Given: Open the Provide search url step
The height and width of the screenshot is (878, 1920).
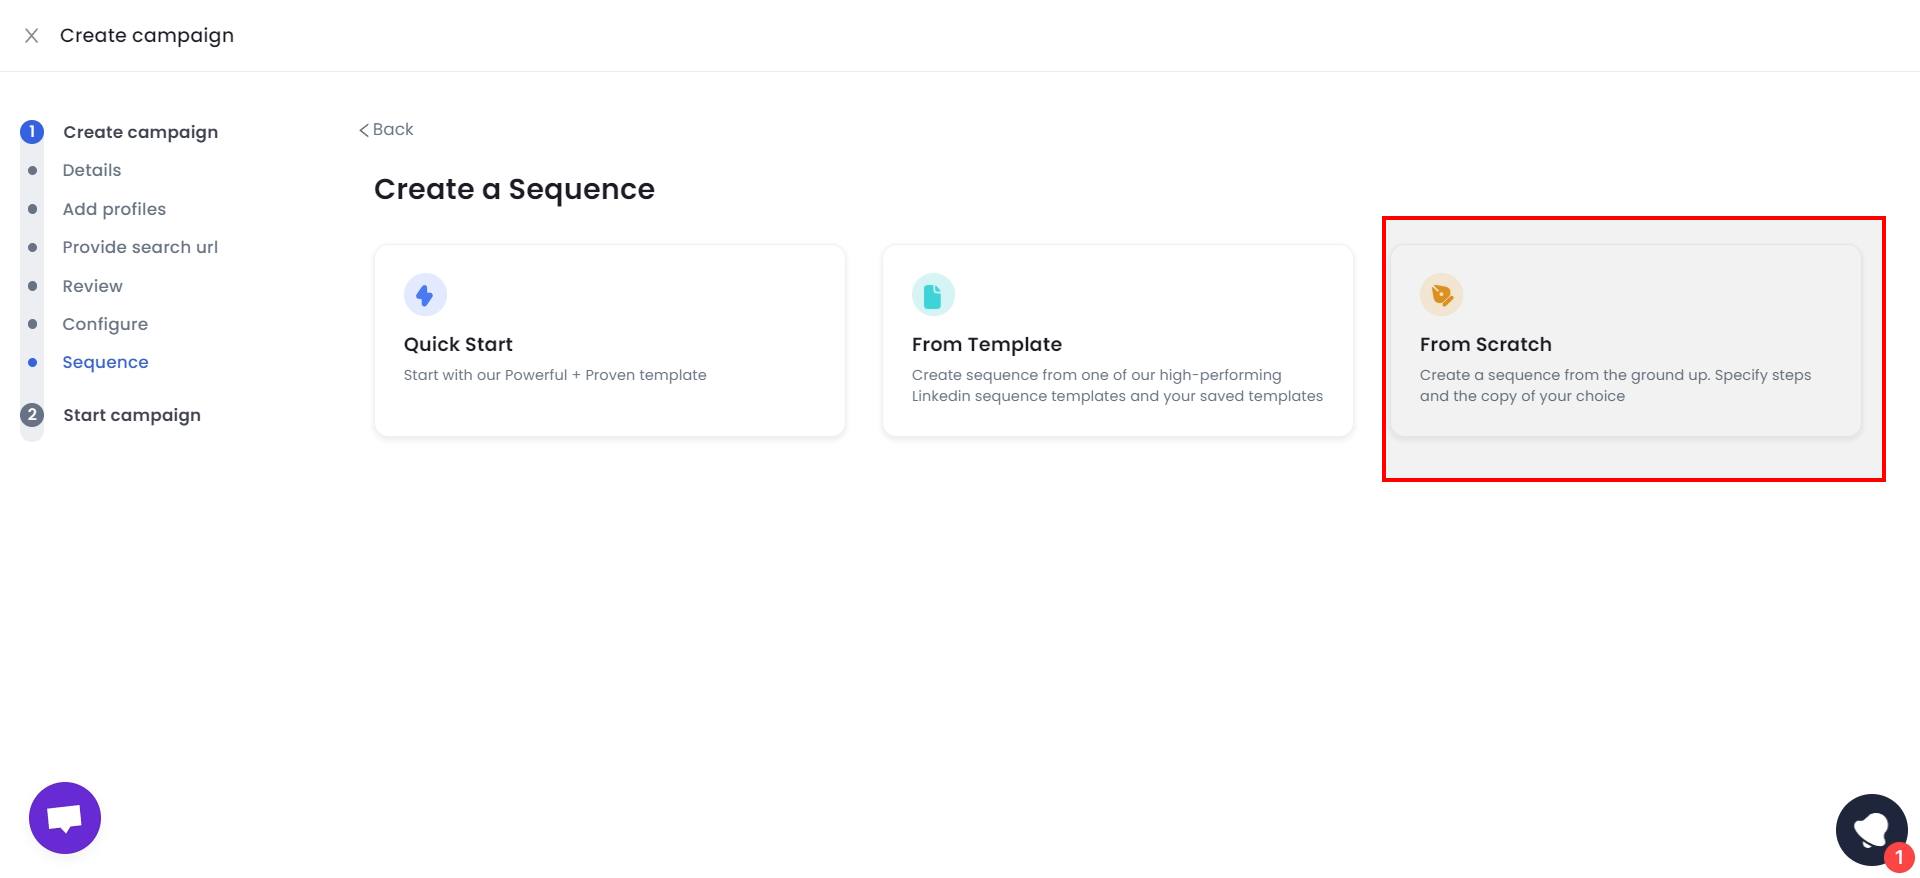Looking at the screenshot, I should pyautogui.click(x=140, y=247).
